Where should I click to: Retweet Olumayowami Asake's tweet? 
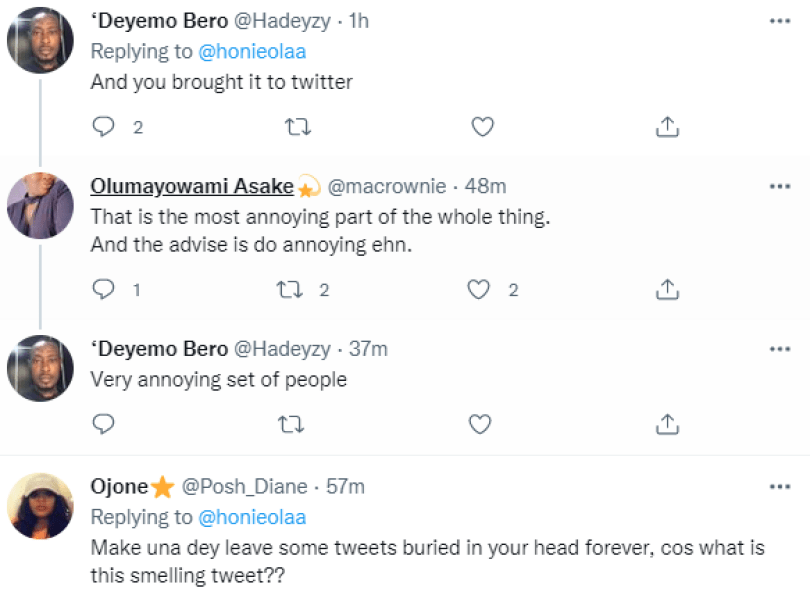(x=289, y=290)
